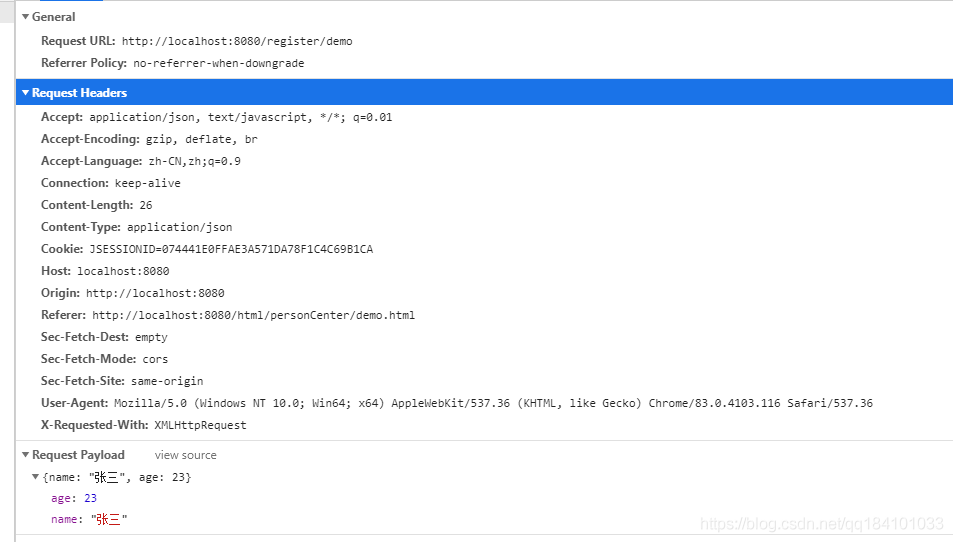Click the Content-Length value 26
The height and width of the screenshot is (542, 953).
pyautogui.click(x=146, y=205)
